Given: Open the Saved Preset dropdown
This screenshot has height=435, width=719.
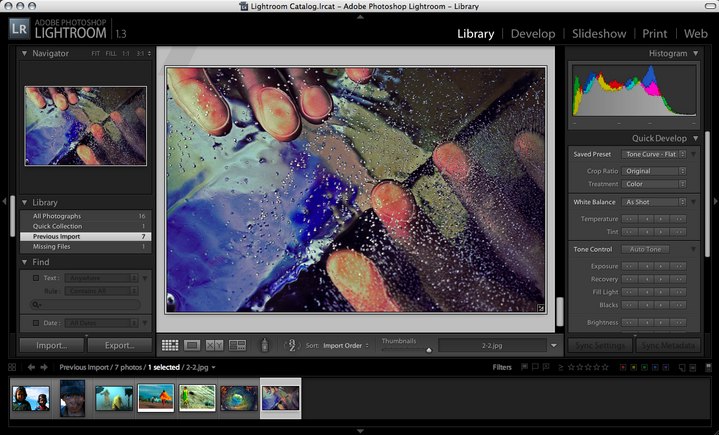Looking at the screenshot, I should pyautogui.click(x=654, y=154).
